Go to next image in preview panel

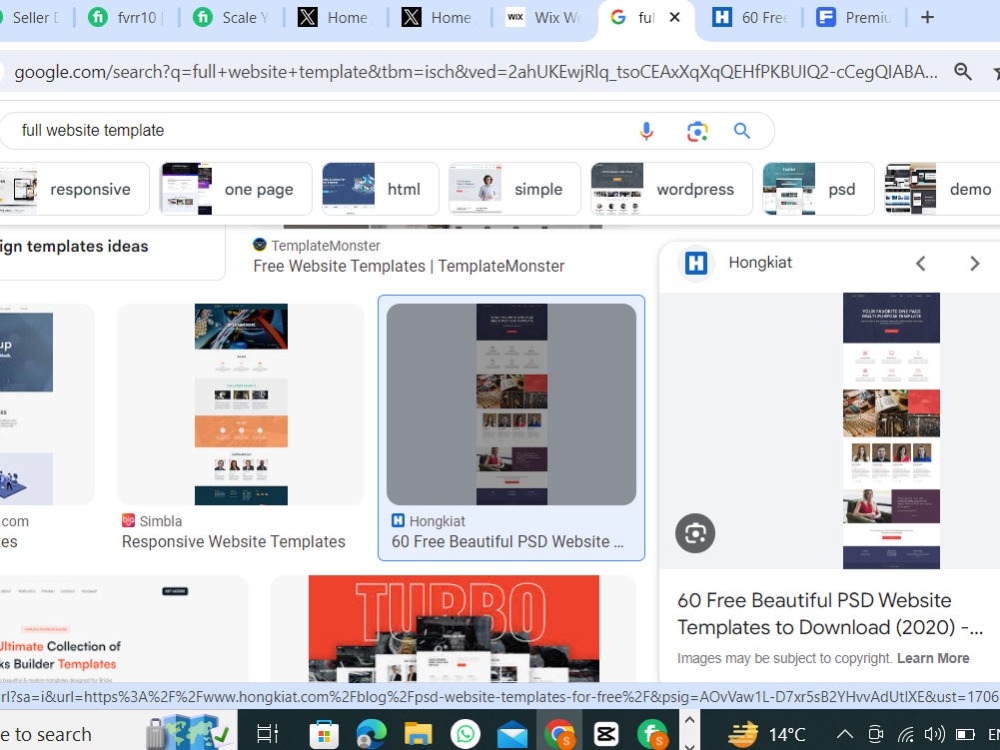(x=974, y=263)
